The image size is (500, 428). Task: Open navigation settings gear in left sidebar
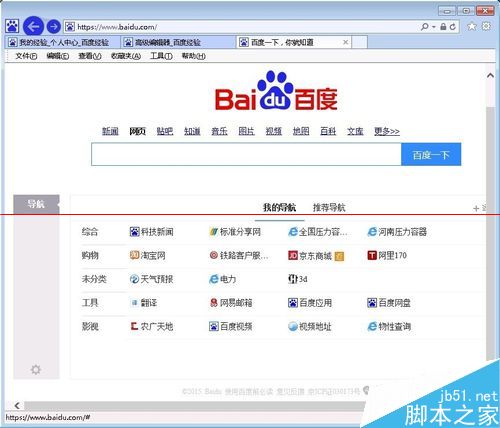(36, 369)
